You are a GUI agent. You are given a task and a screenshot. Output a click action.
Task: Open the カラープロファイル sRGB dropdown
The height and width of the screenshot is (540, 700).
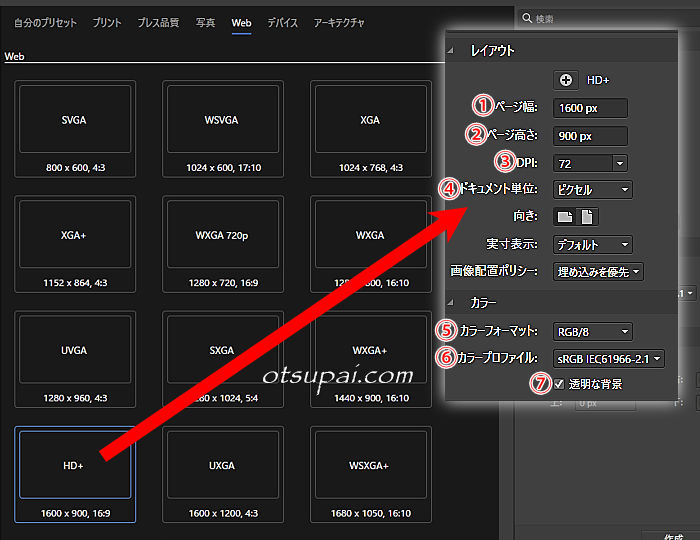(x=608, y=358)
